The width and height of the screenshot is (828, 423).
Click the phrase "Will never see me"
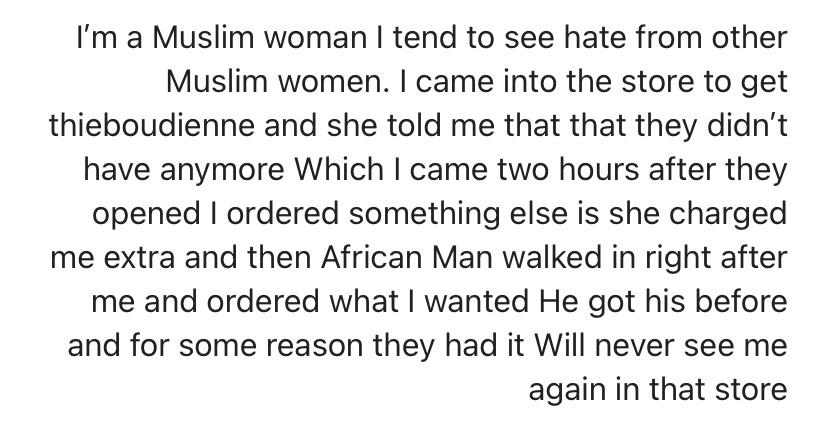(661, 345)
